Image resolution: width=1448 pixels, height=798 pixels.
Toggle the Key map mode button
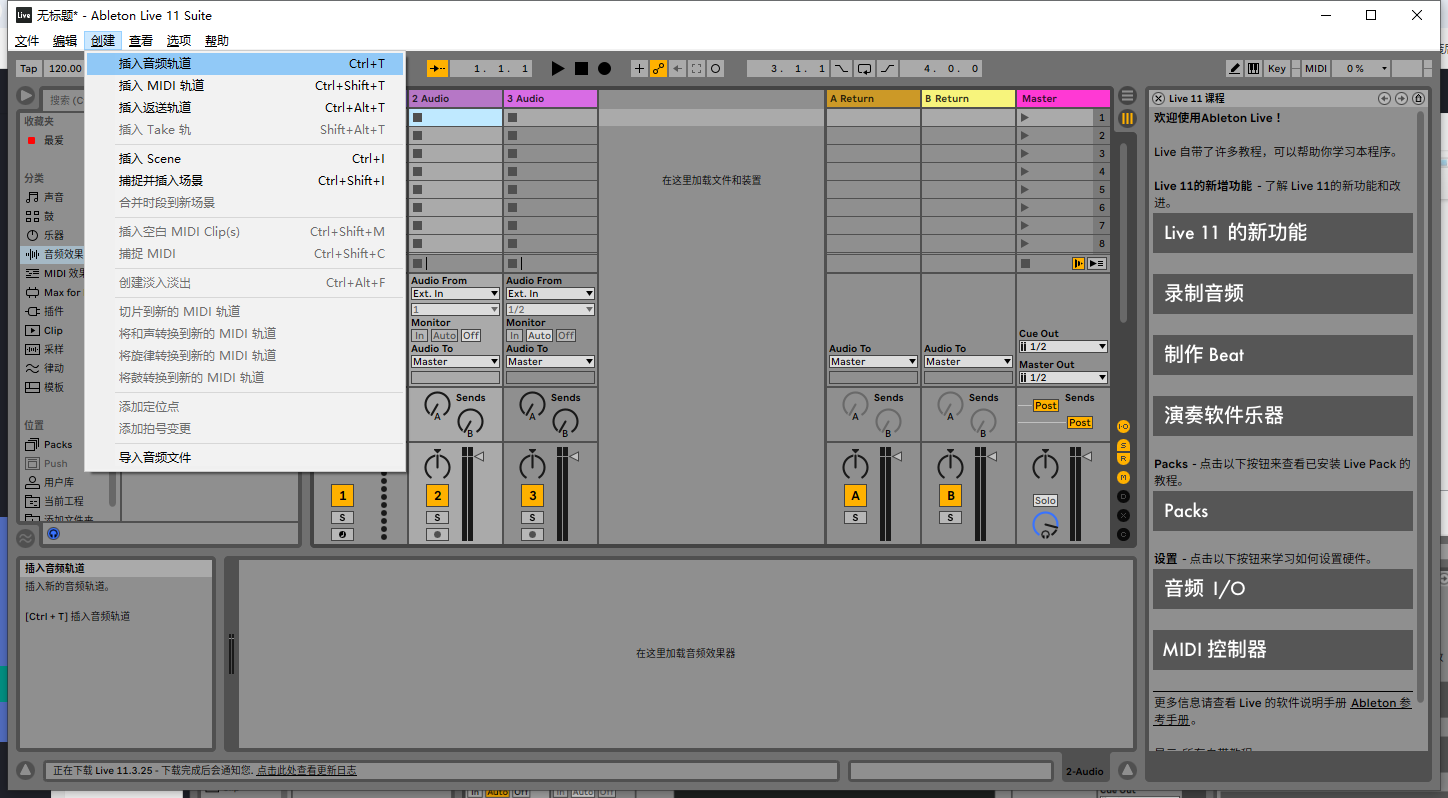pos(1277,68)
